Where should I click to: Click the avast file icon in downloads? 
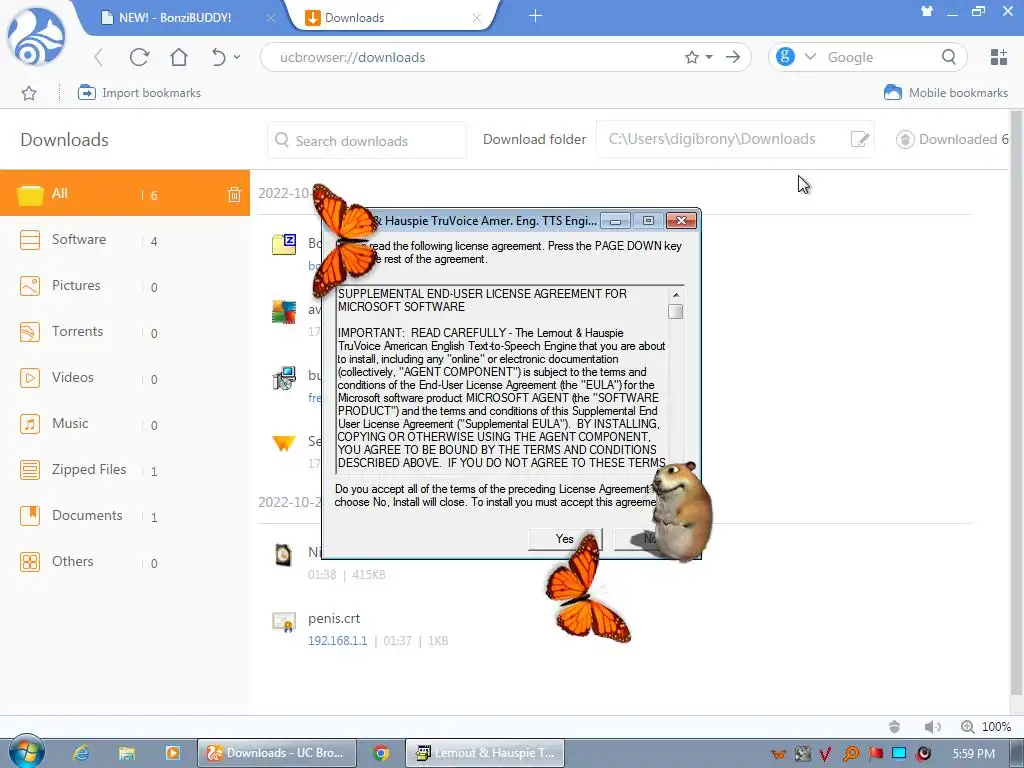point(284,312)
